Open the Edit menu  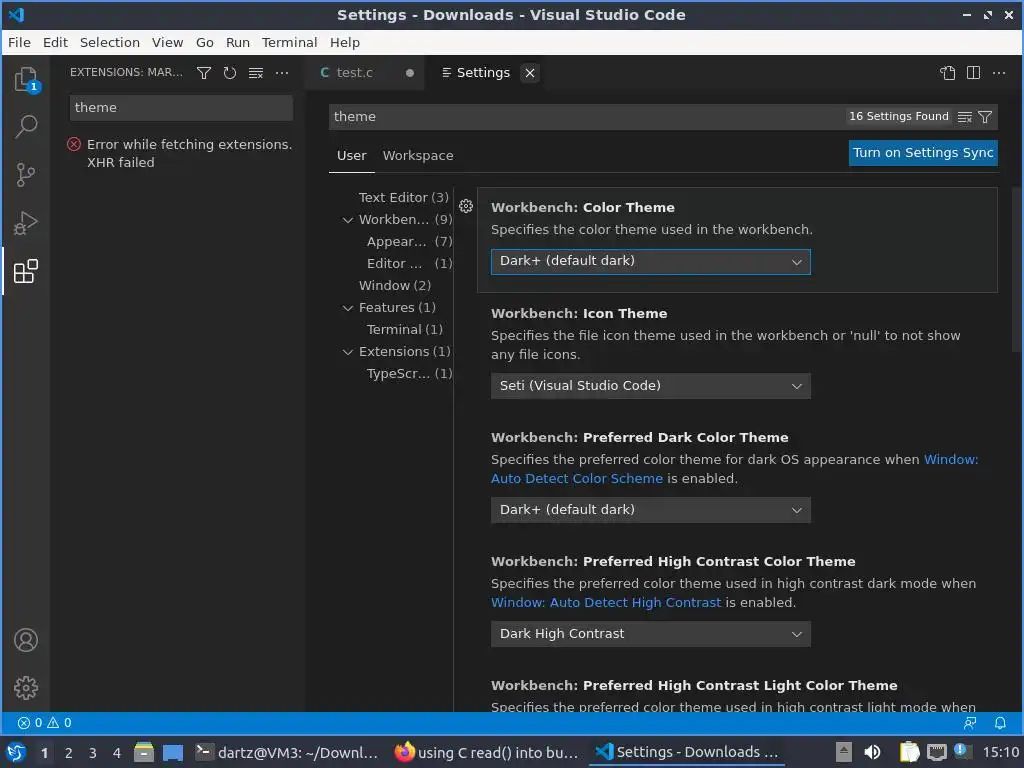pyautogui.click(x=56, y=42)
